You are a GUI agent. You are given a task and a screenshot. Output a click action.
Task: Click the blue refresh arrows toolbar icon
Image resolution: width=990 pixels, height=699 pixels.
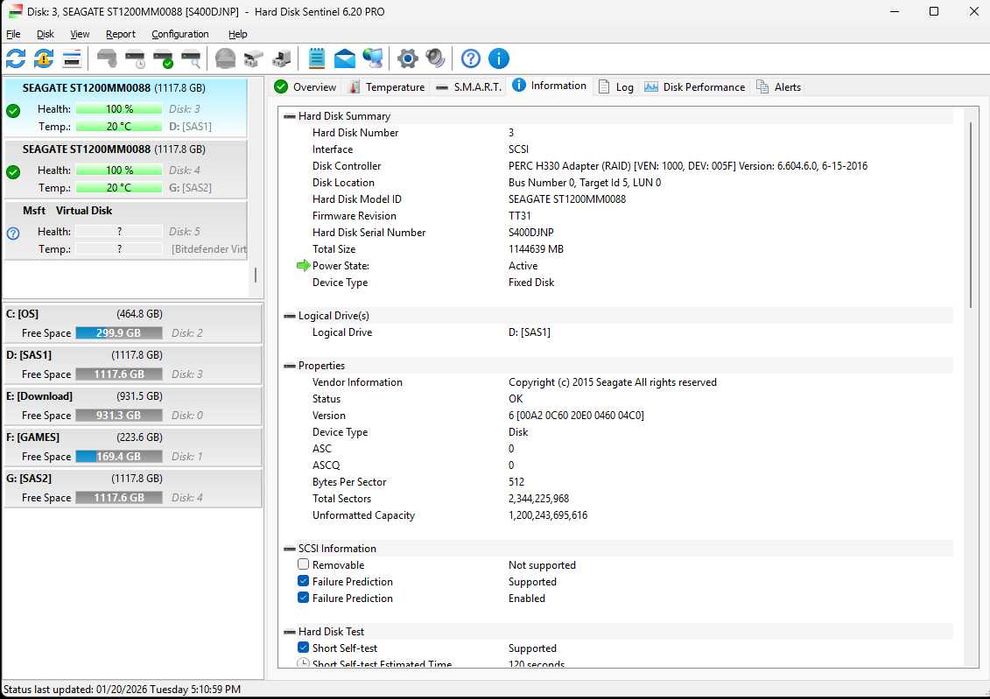(16, 59)
